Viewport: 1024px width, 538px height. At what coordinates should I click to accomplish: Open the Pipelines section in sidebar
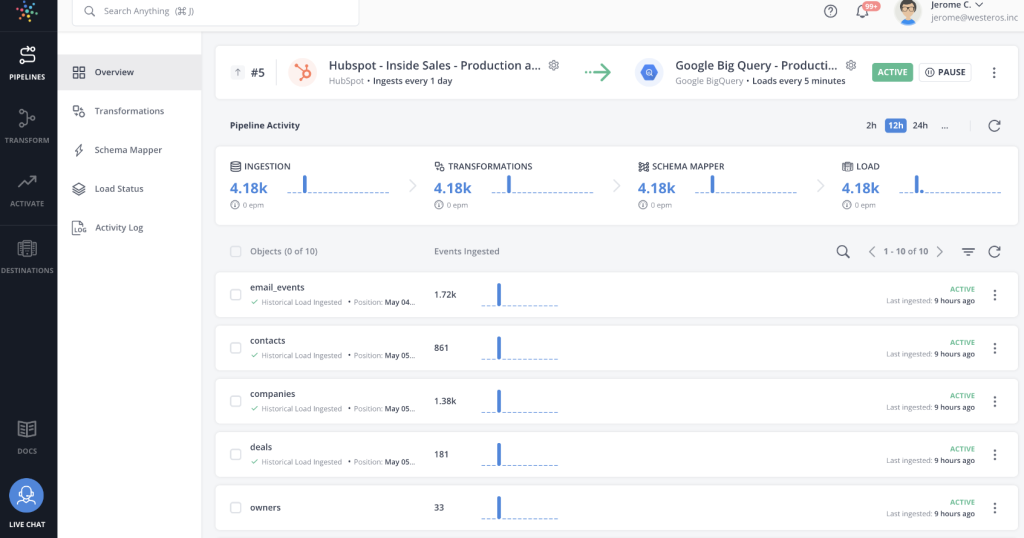27,63
